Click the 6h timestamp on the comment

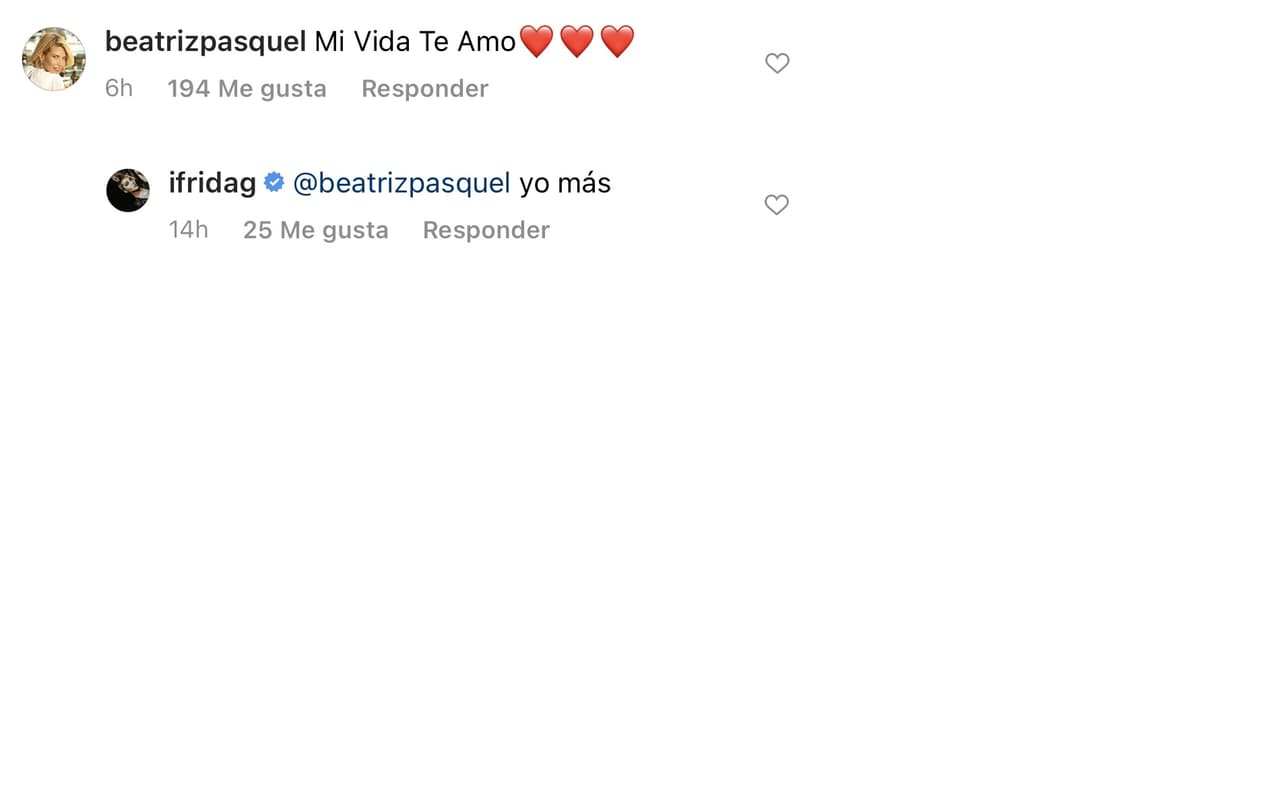point(118,88)
